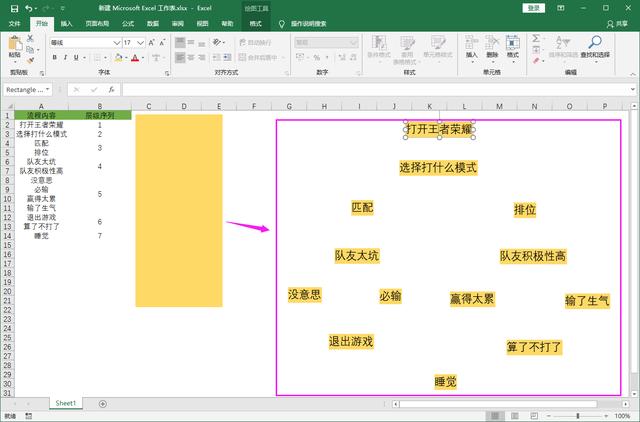Click the Orientation angled text icon

point(216,42)
